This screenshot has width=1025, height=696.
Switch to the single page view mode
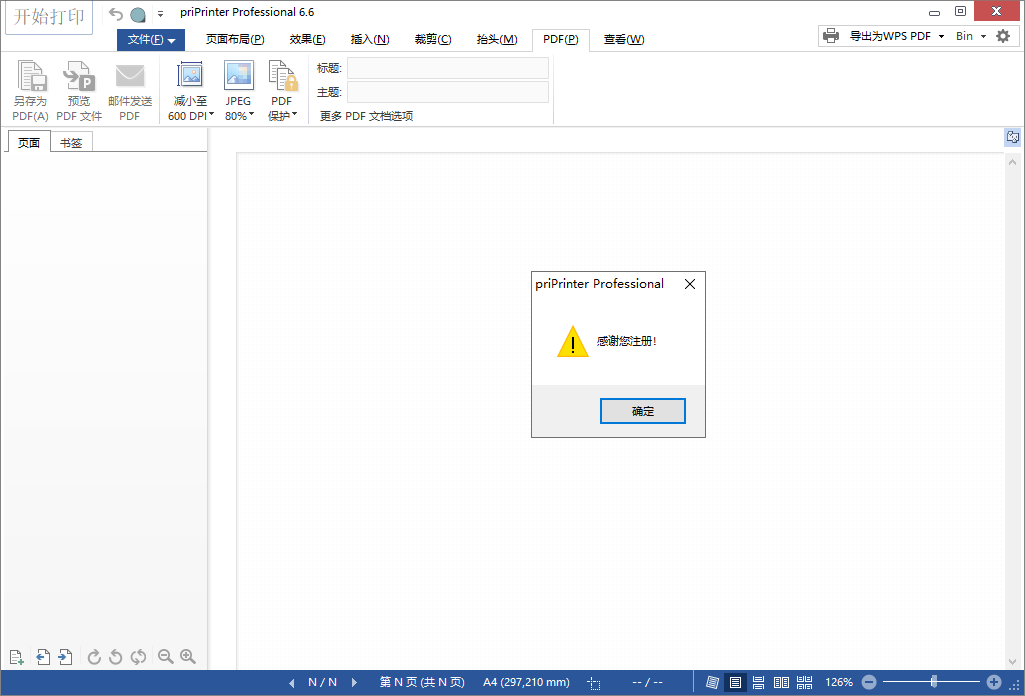735,682
